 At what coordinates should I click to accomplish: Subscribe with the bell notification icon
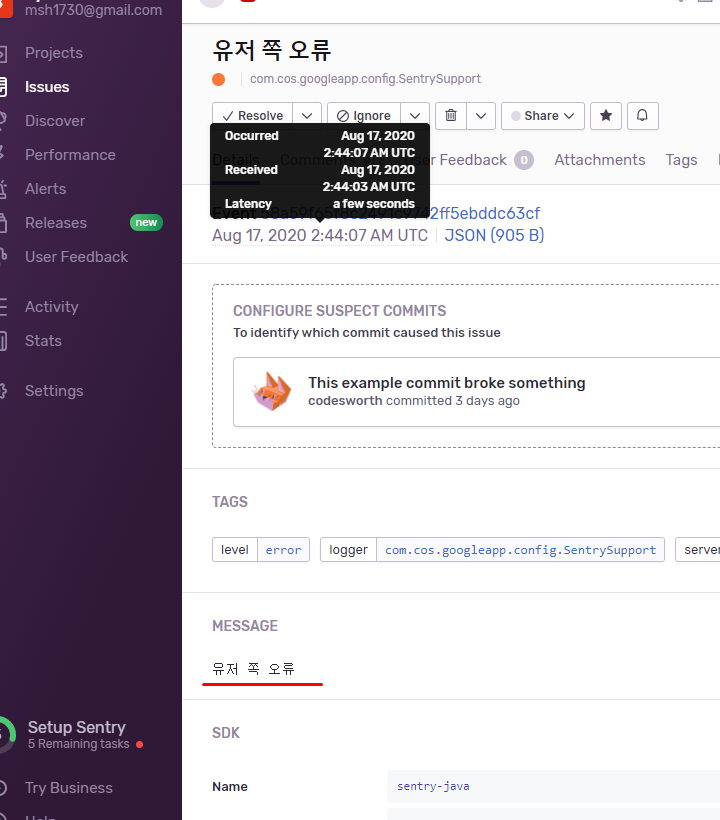(643, 116)
